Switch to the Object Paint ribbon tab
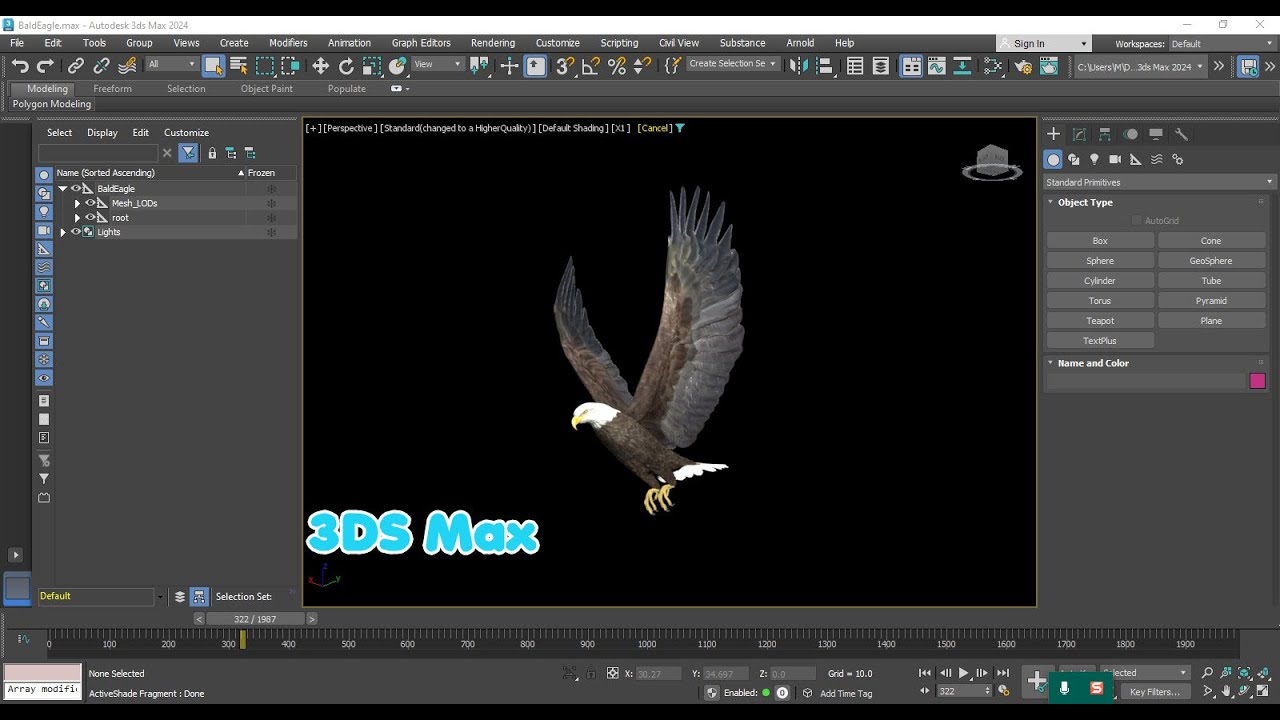 (x=267, y=88)
